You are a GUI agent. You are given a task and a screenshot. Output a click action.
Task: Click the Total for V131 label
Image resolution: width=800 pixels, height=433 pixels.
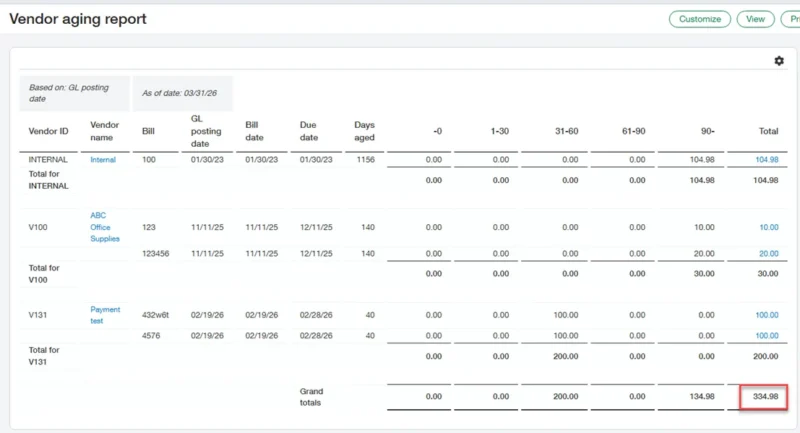pyautogui.click(x=44, y=355)
